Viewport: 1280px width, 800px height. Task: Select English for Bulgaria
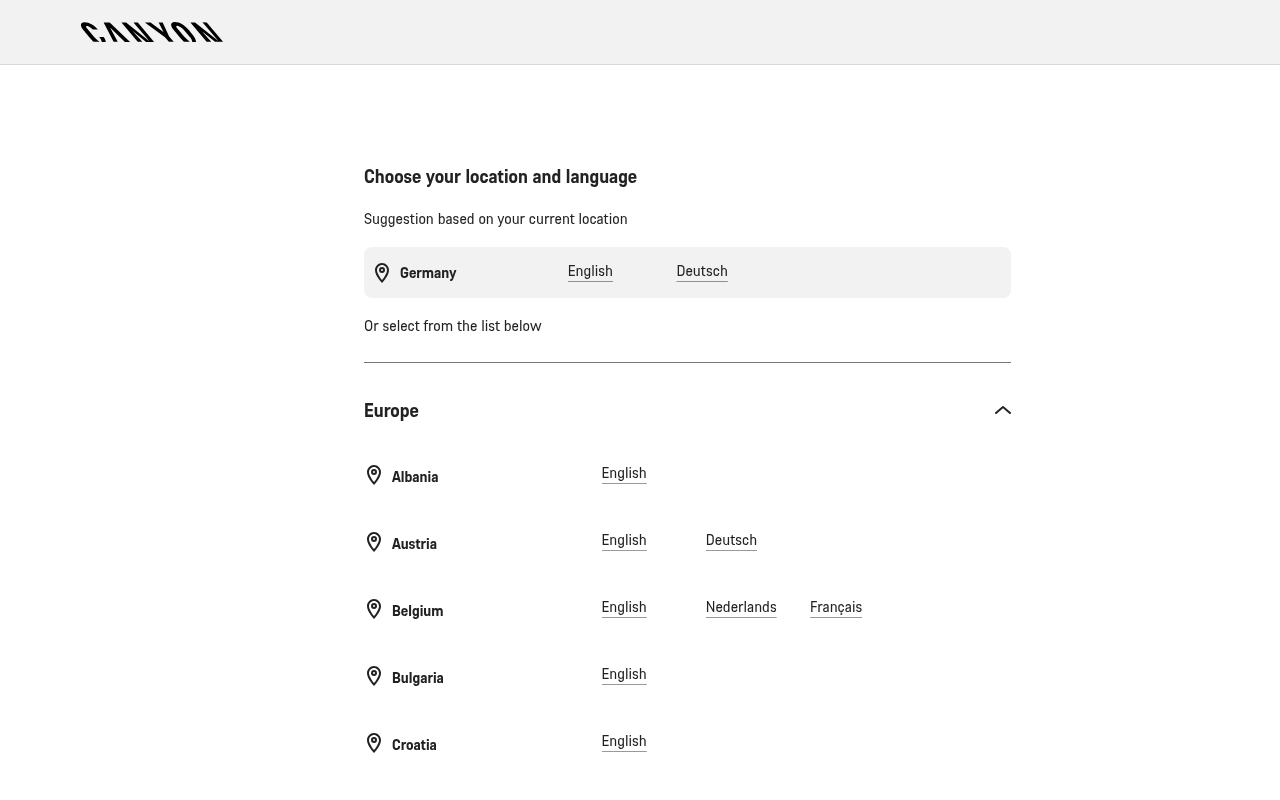coord(624,674)
